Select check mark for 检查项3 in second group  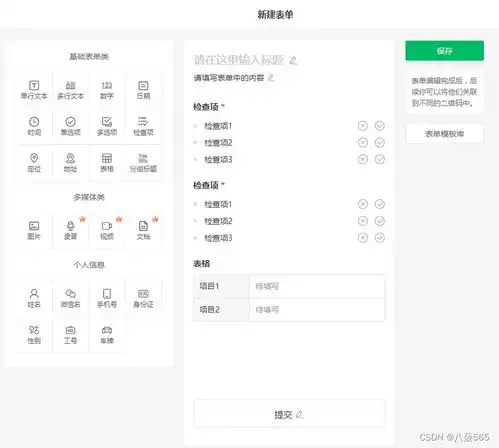pyautogui.click(x=380, y=238)
